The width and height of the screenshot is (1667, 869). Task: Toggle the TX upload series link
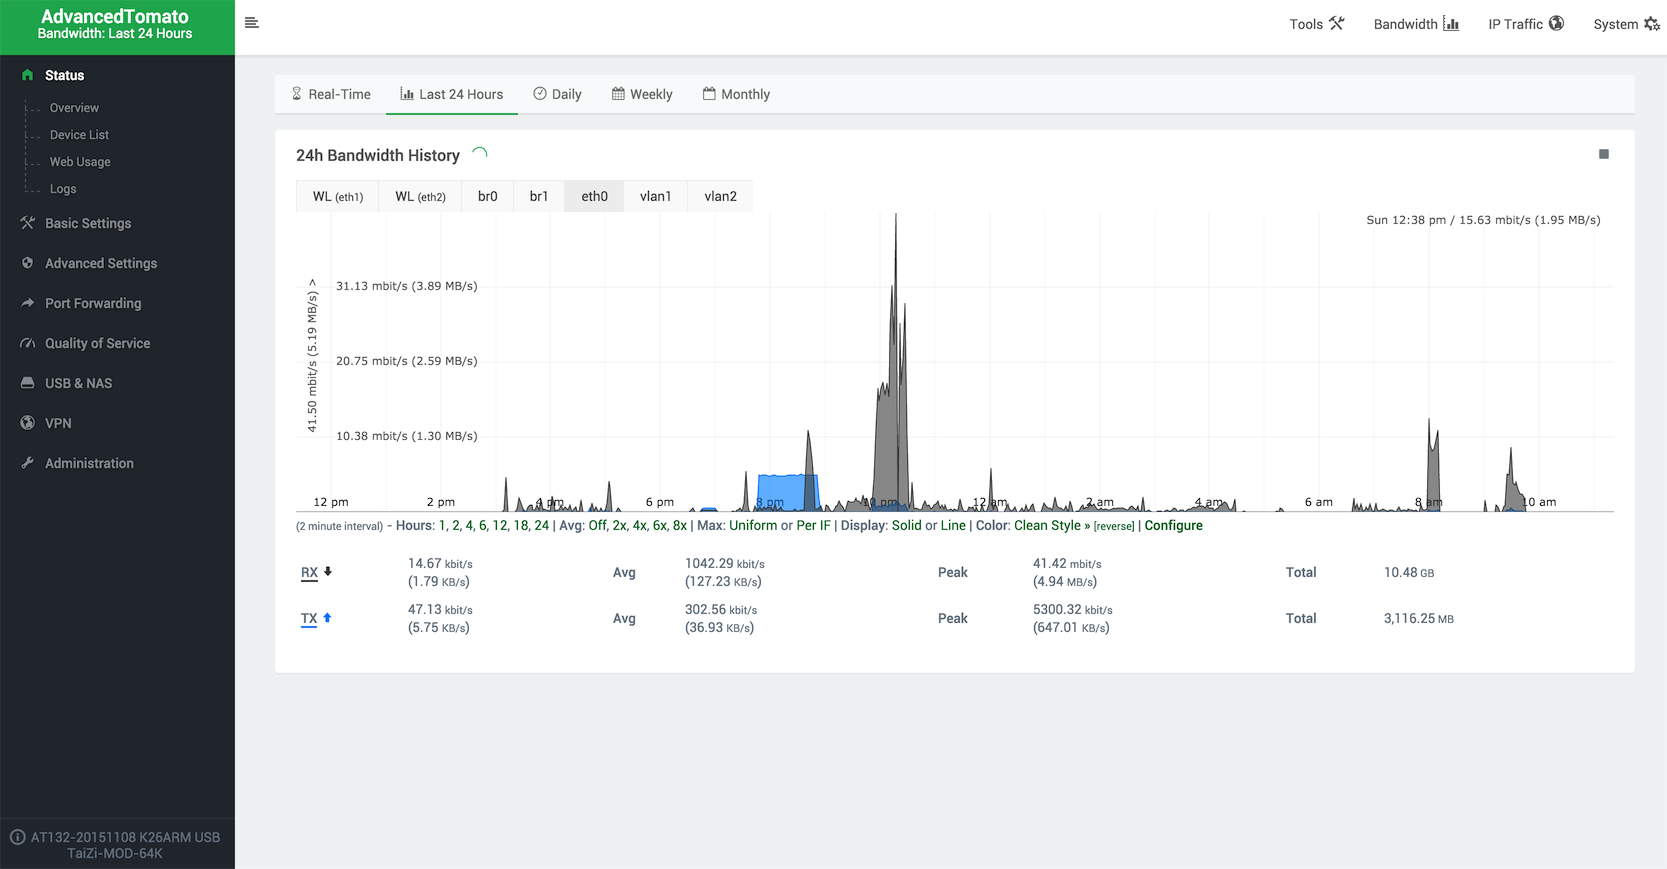[309, 619]
